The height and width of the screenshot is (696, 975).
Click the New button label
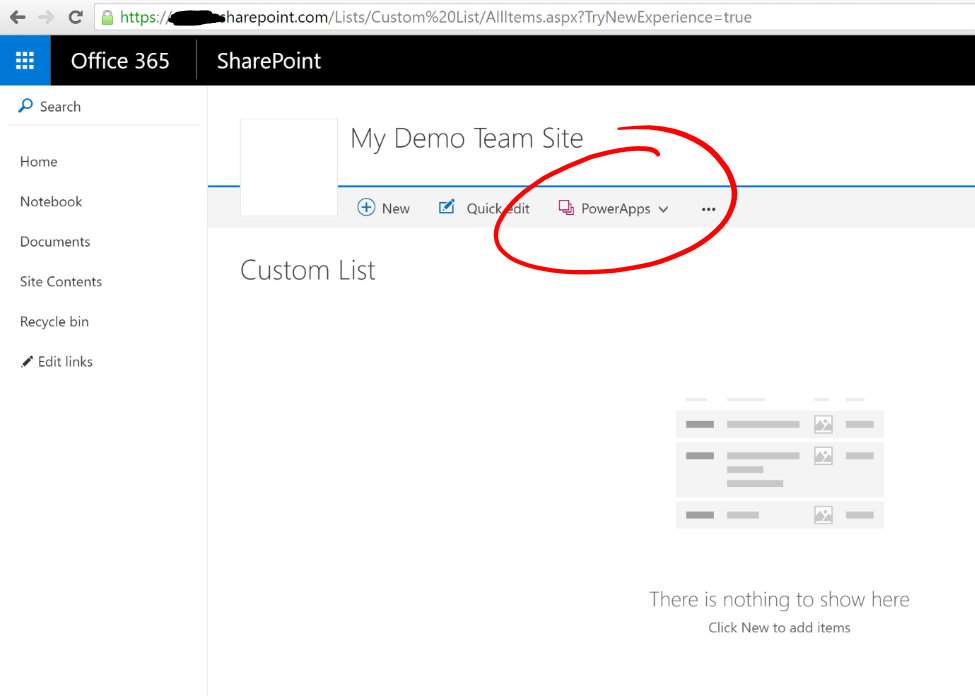point(395,209)
